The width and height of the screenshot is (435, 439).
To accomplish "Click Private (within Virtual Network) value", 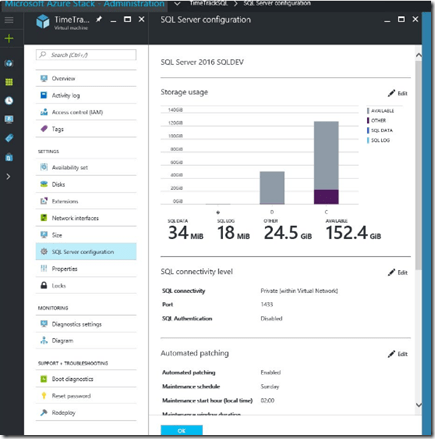I will (x=299, y=291).
